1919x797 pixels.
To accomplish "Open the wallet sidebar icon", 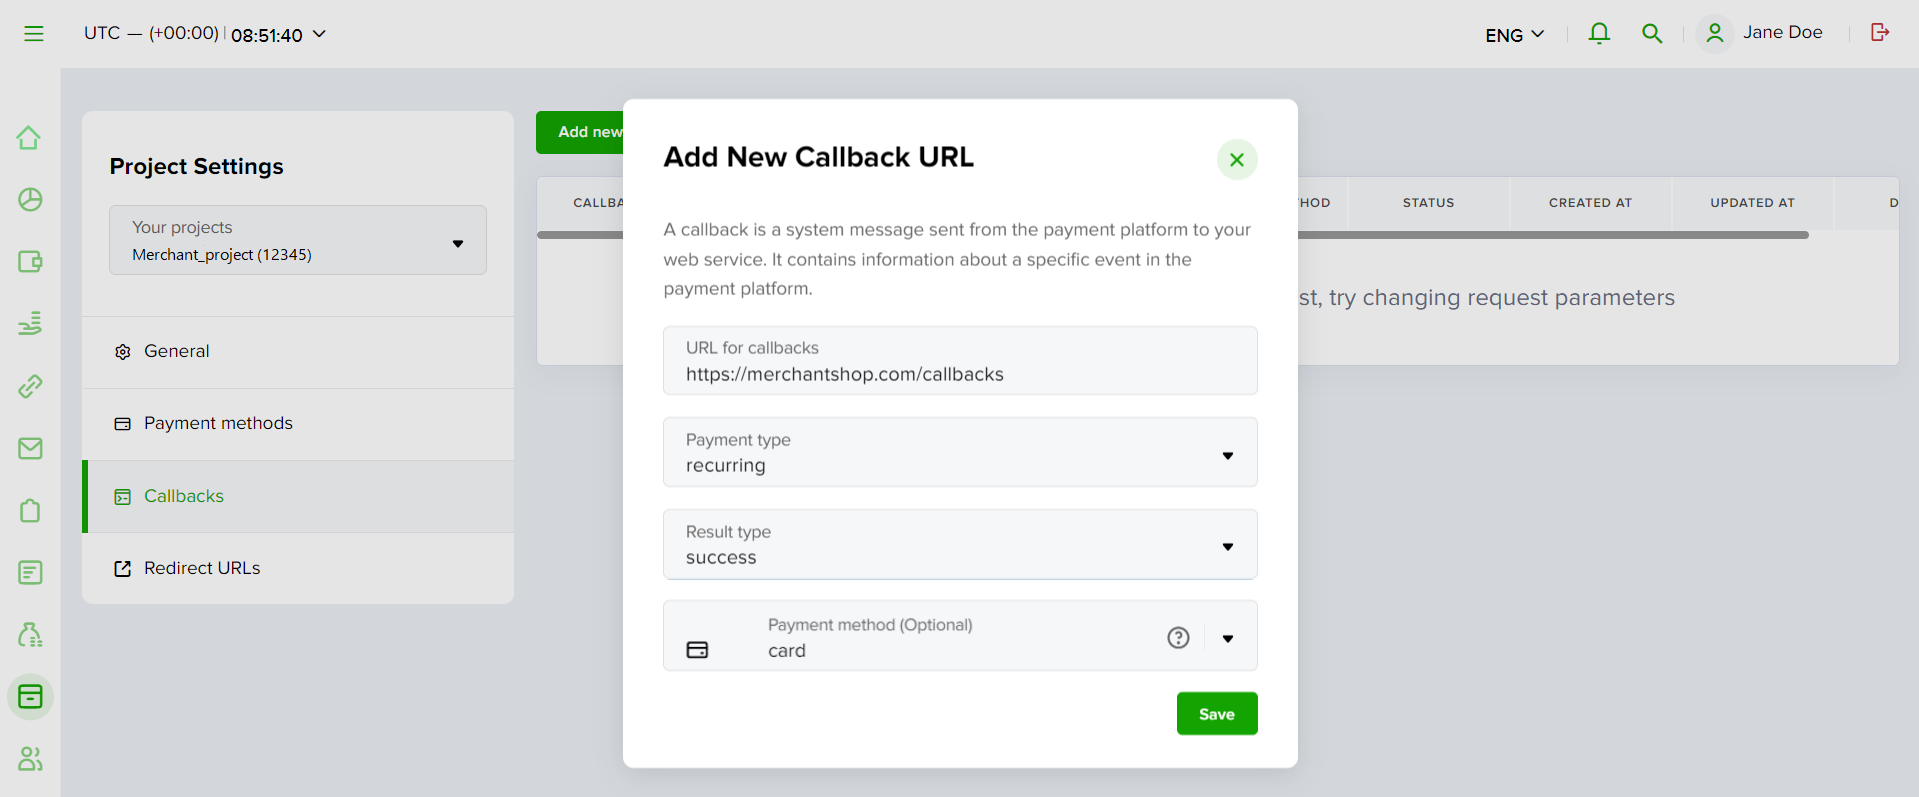I will coord(30,262).
